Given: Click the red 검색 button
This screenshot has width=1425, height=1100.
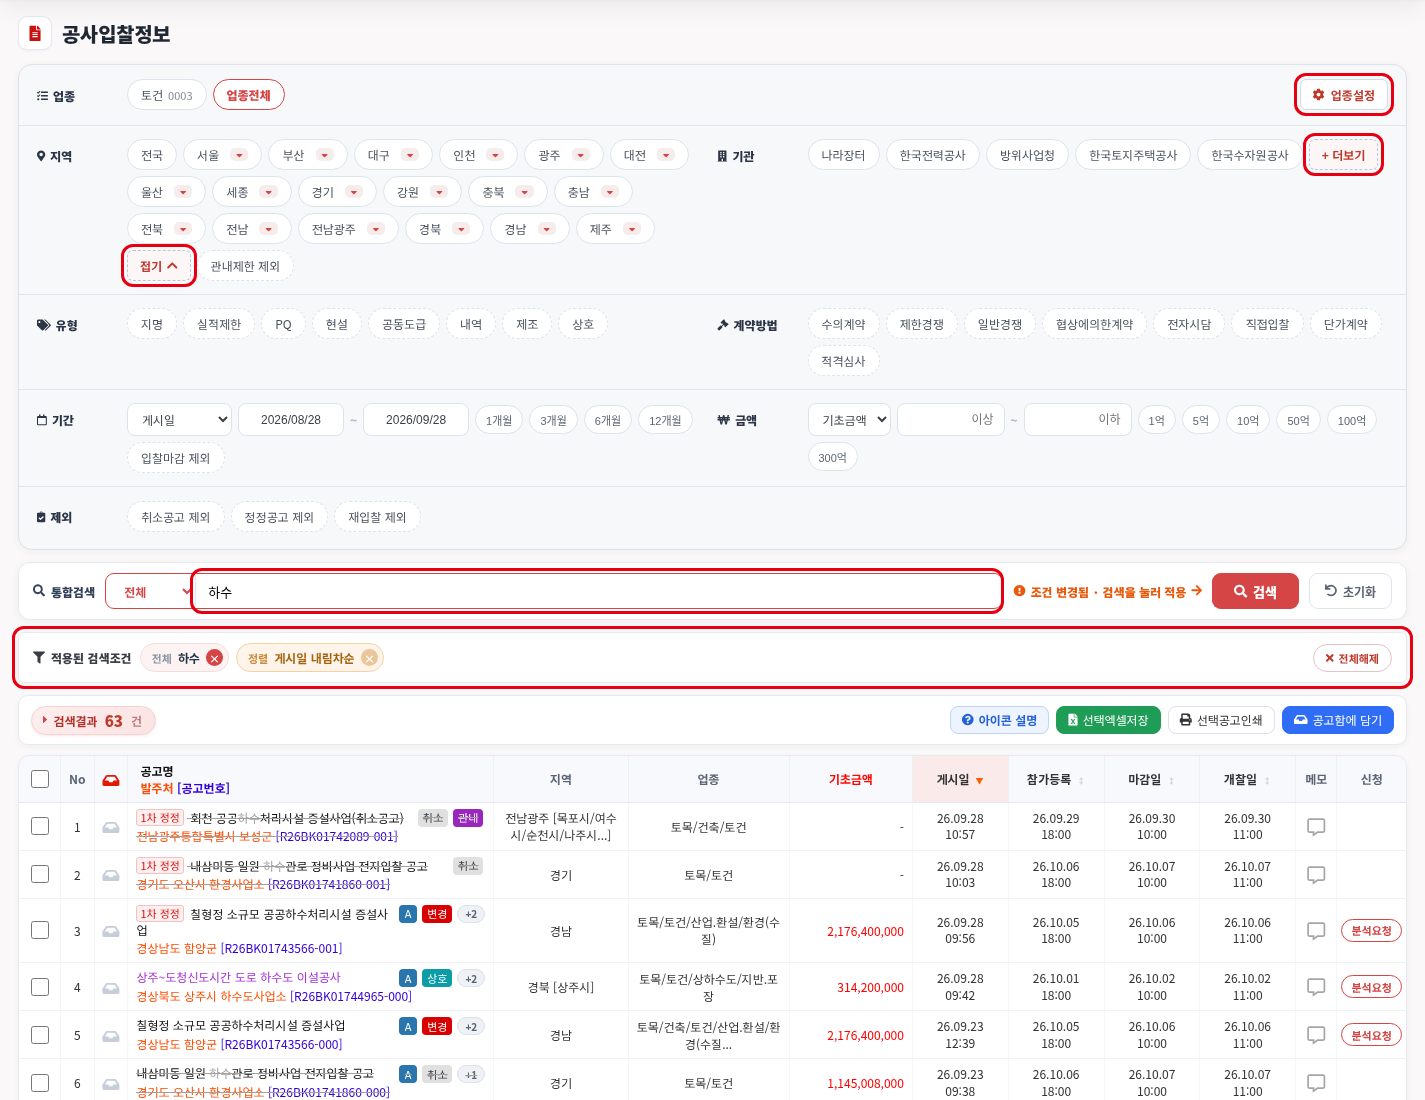Looking at the screenshot, I should tap(1255, 591).
